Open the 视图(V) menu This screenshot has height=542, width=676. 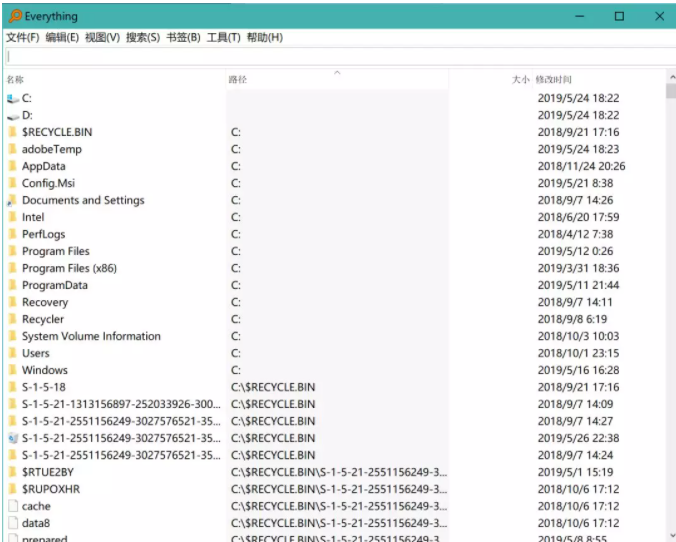click(x=102, y=38)
